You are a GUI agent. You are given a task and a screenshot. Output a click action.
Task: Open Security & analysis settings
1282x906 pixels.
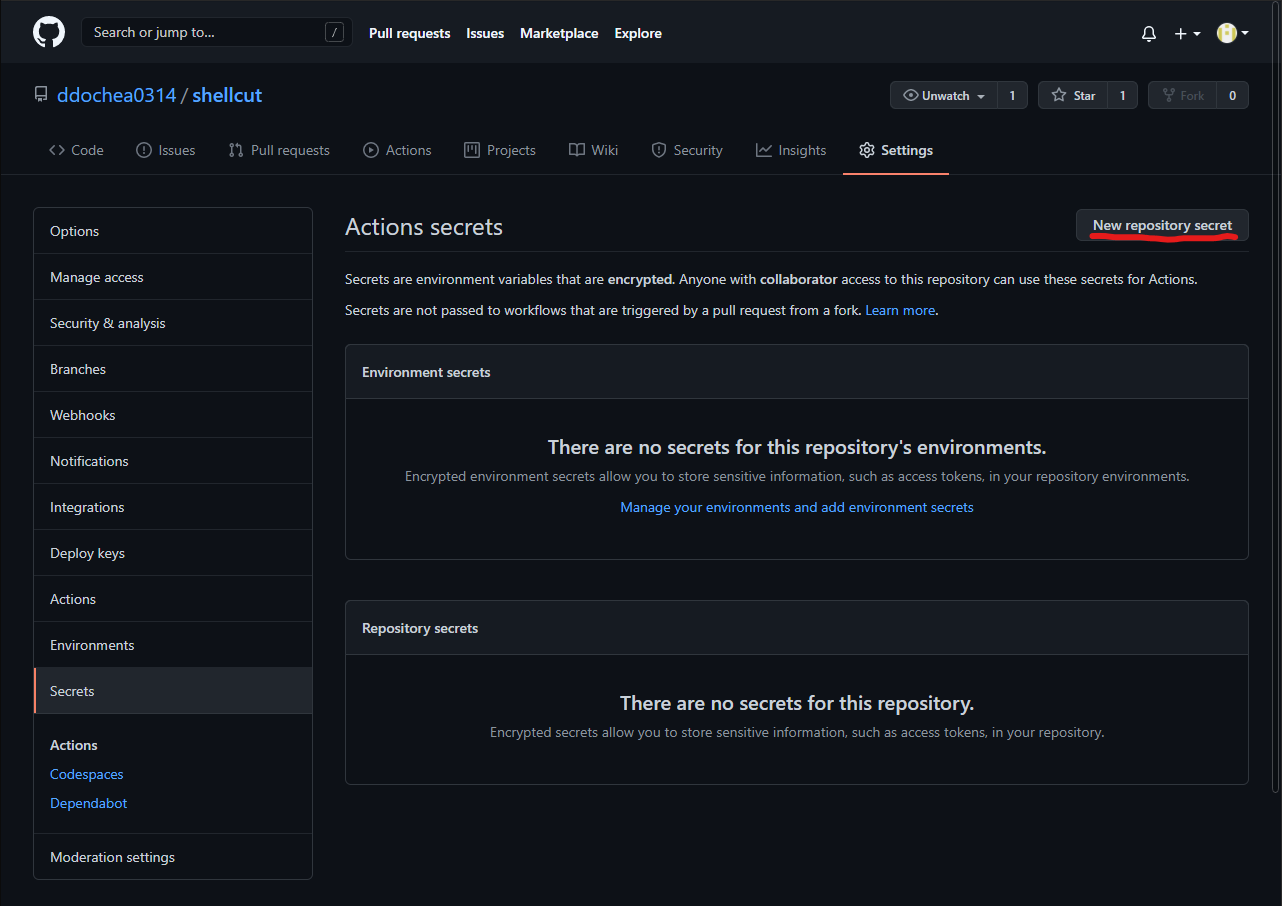(173, 323)
